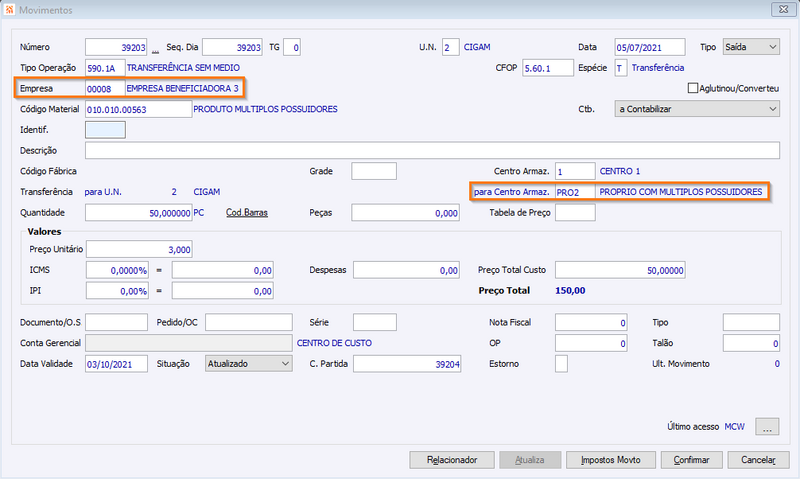
Task: Click the IPI percentage field
Action: point(117,291)
